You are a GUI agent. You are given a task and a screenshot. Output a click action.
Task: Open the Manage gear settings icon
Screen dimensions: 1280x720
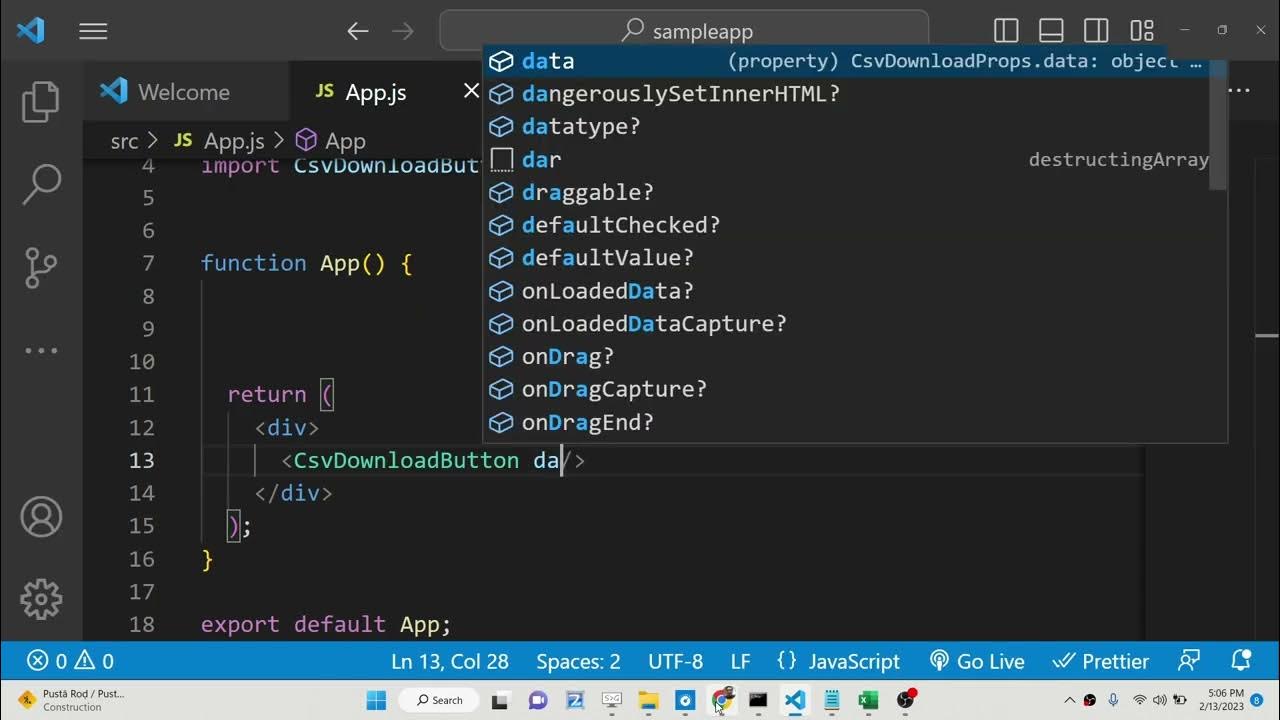(41, 599)
